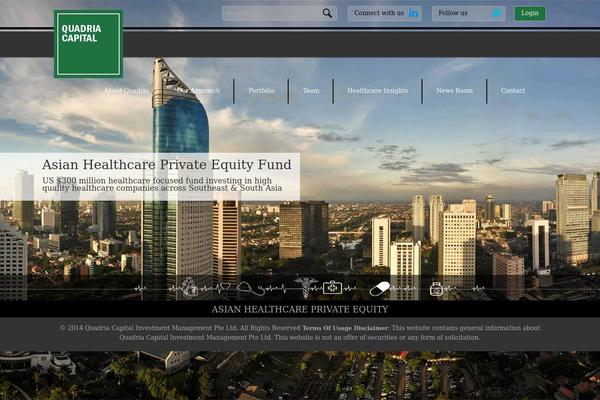
Task: Click the green Login button
Action: (530, 13)
